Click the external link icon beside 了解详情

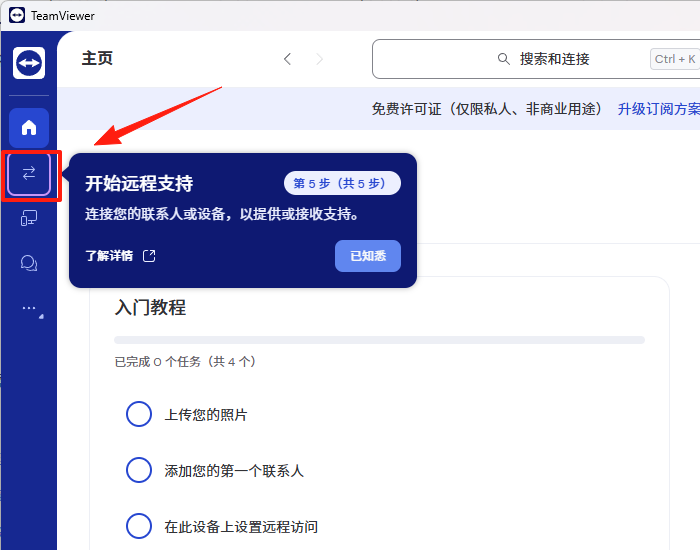click(x=149, y=256)
